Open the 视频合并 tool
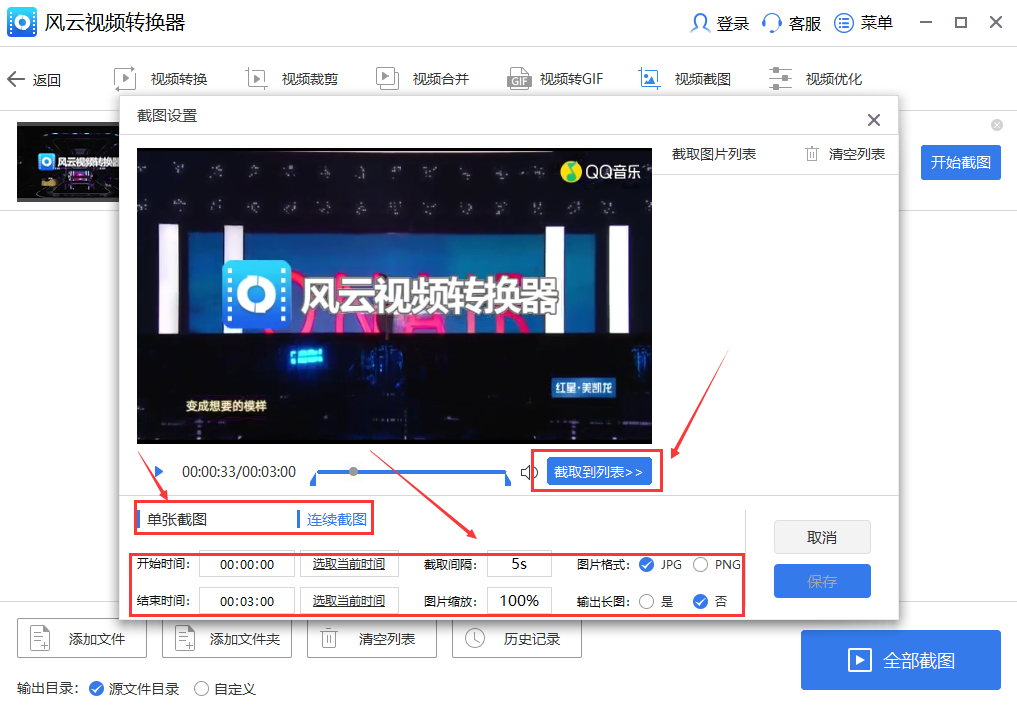The image size is (1017, 715). pos(423,79)
